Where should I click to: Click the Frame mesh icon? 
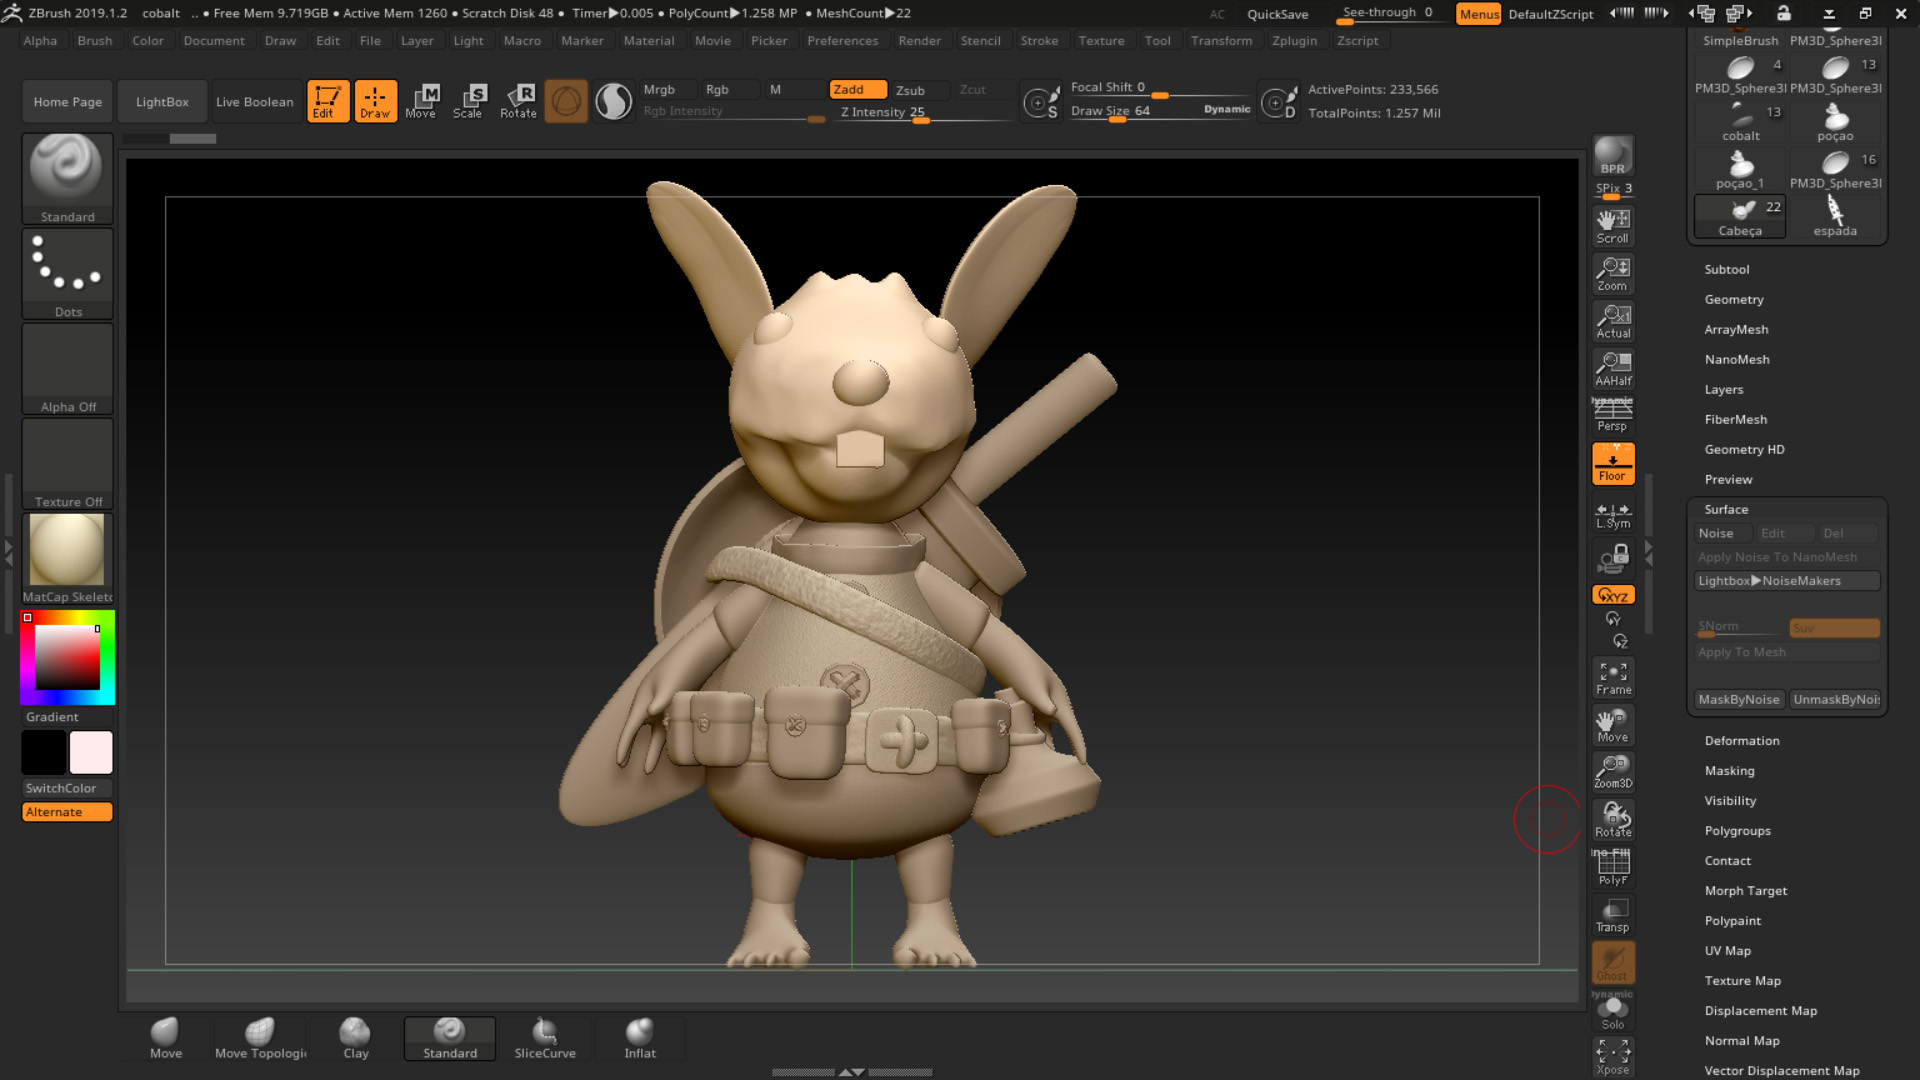tap(1613, 678)
